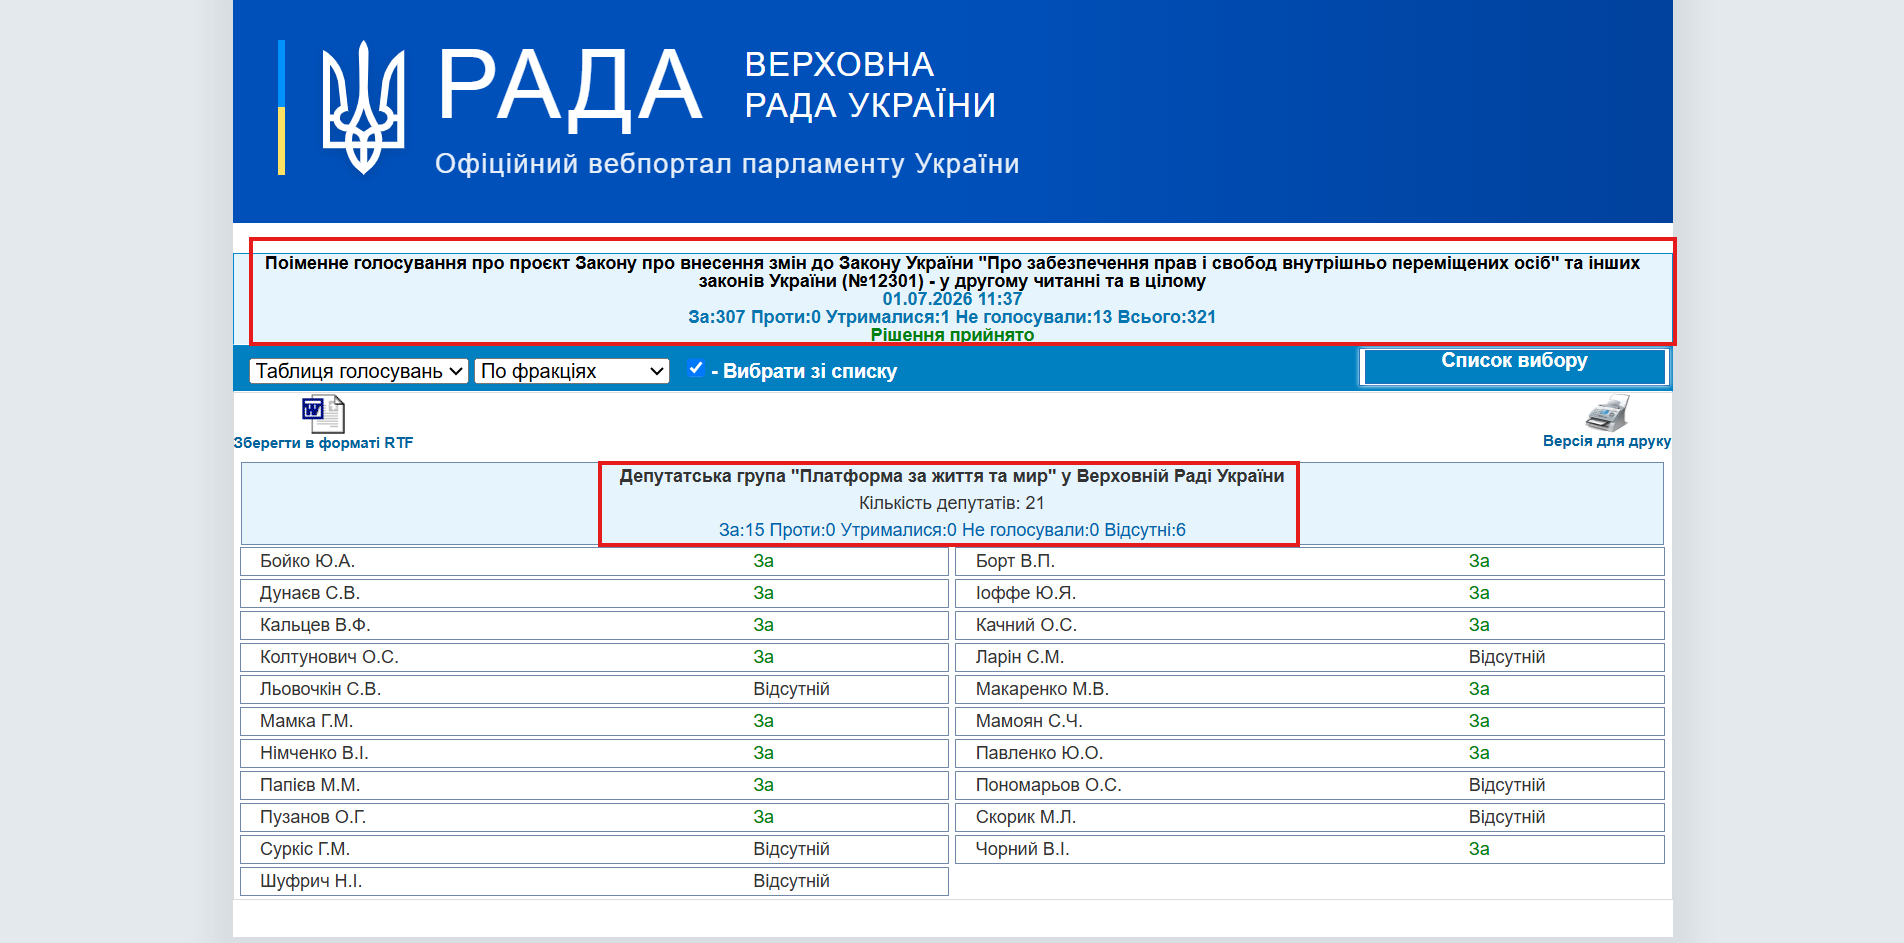Click the printer icon for print version
Image resolution: width=1904 pixels, height=943 pixels.
(1607, 413)
